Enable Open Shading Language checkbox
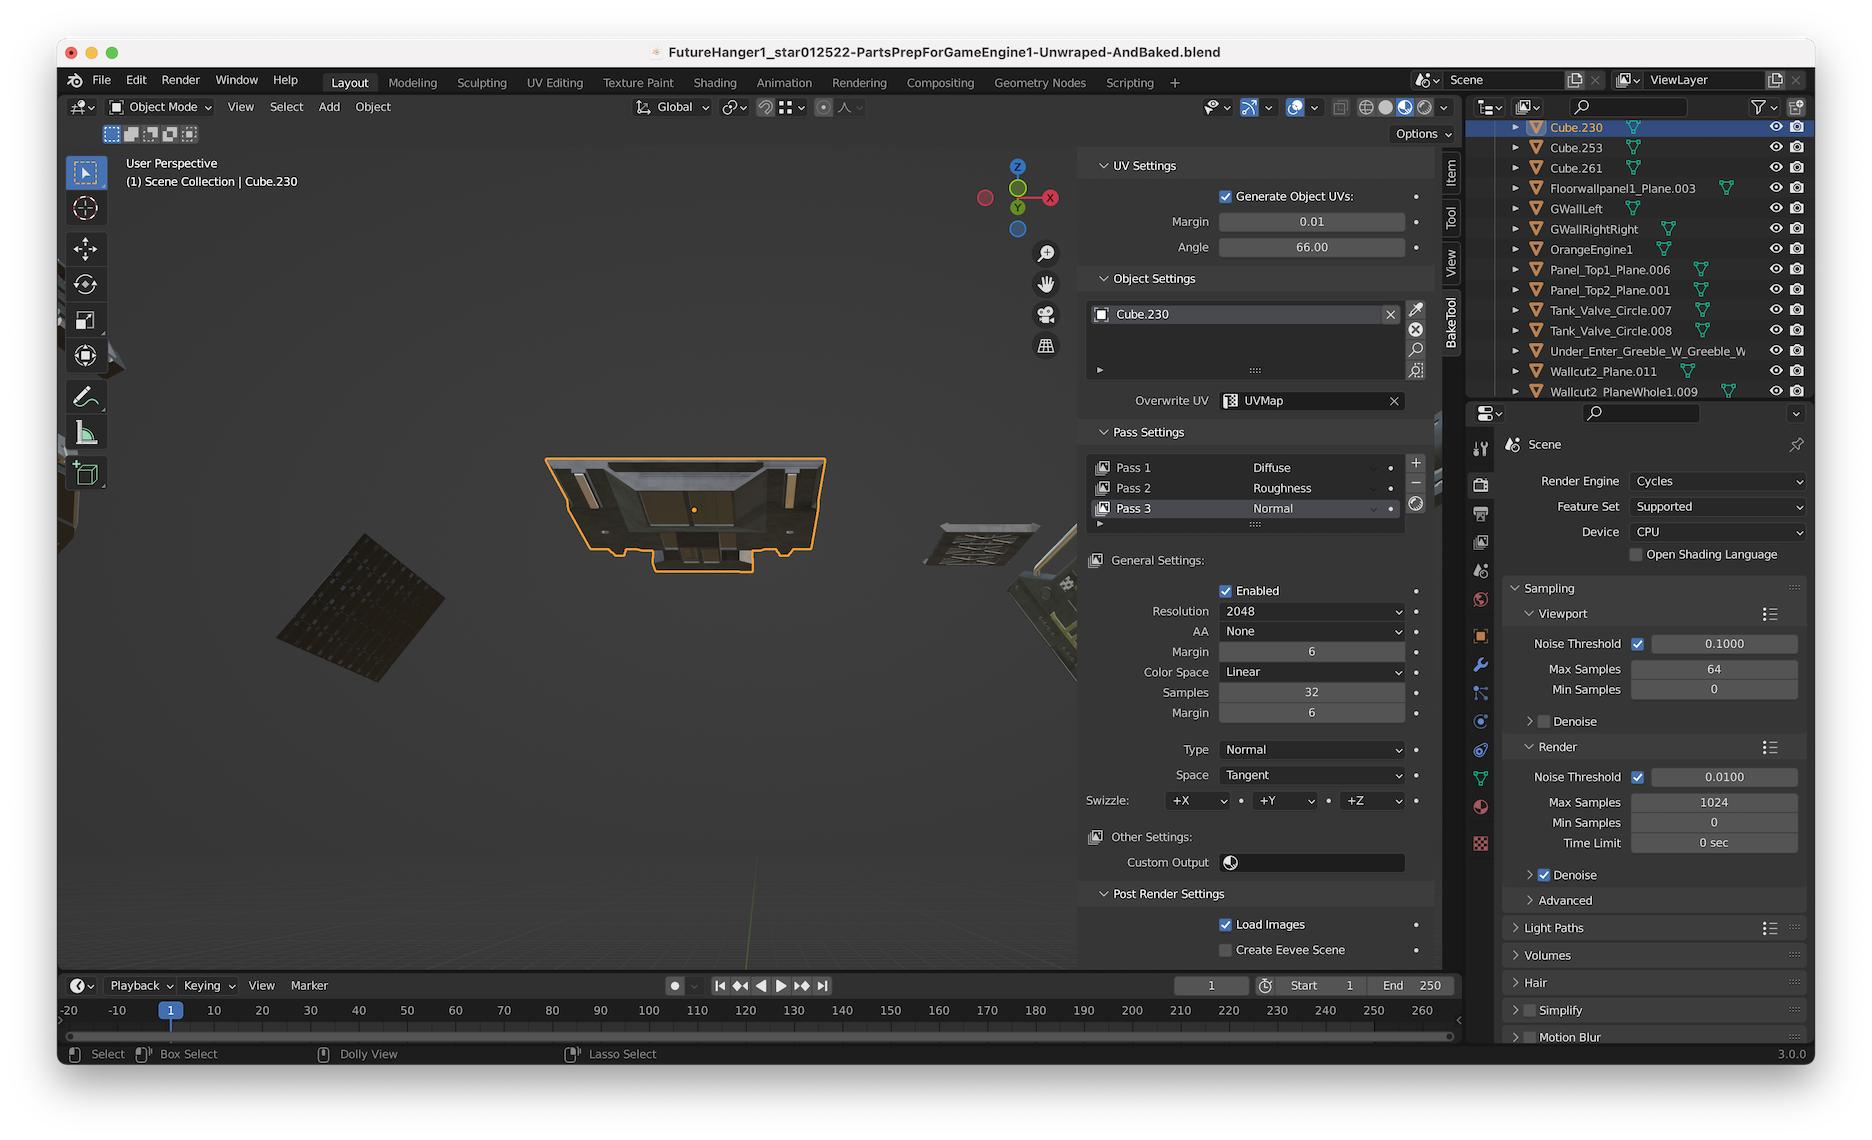 1636,555
